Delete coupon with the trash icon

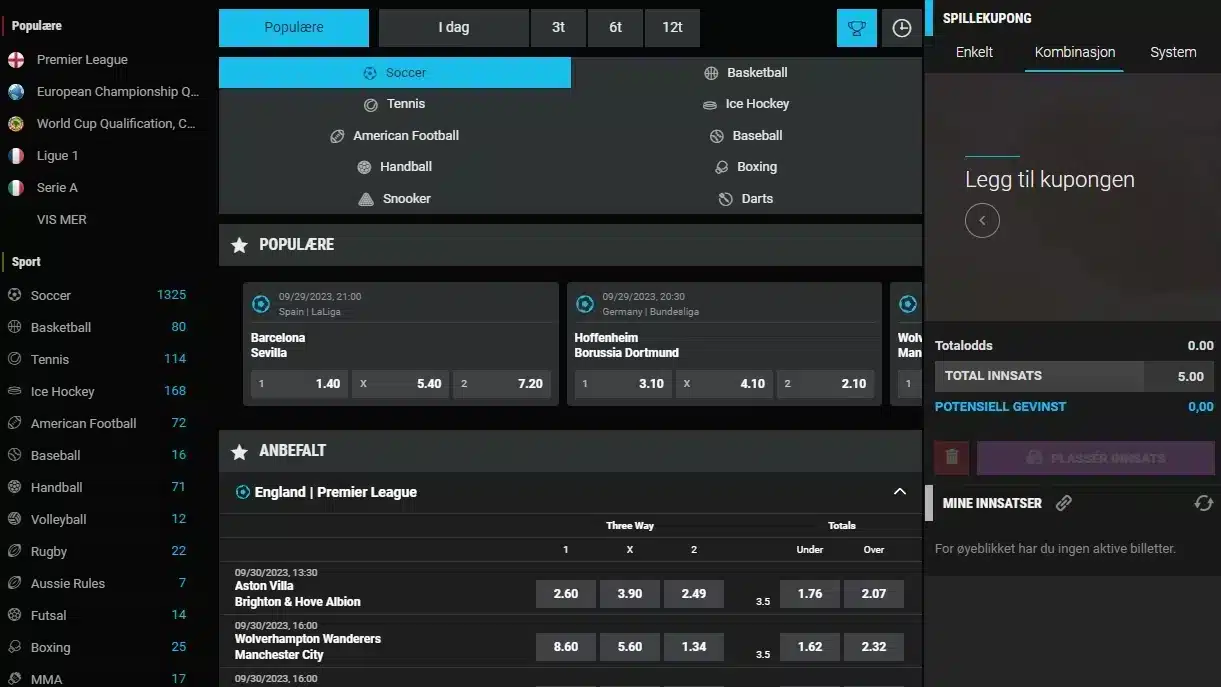tap(952, 458)
